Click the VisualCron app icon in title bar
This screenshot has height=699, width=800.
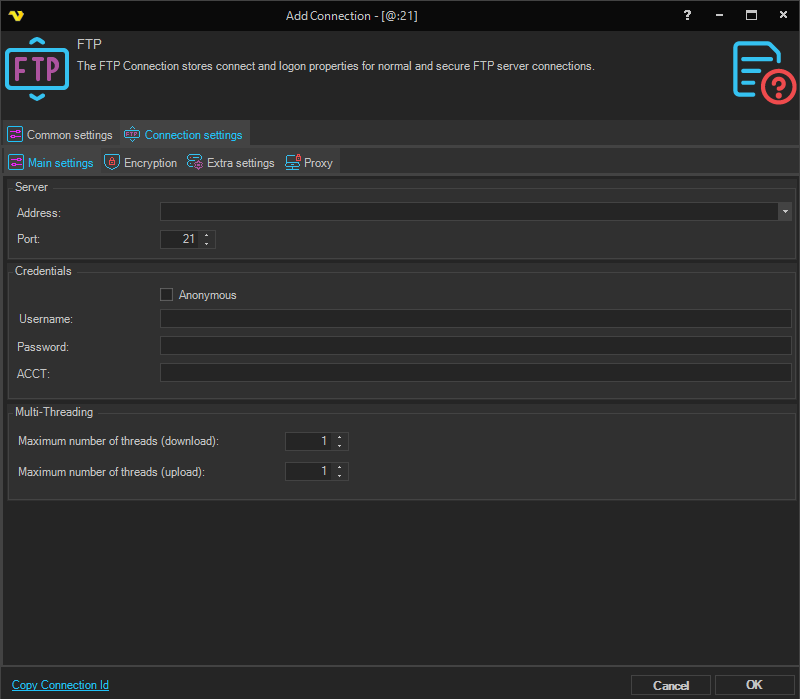[x=14, y=15]
